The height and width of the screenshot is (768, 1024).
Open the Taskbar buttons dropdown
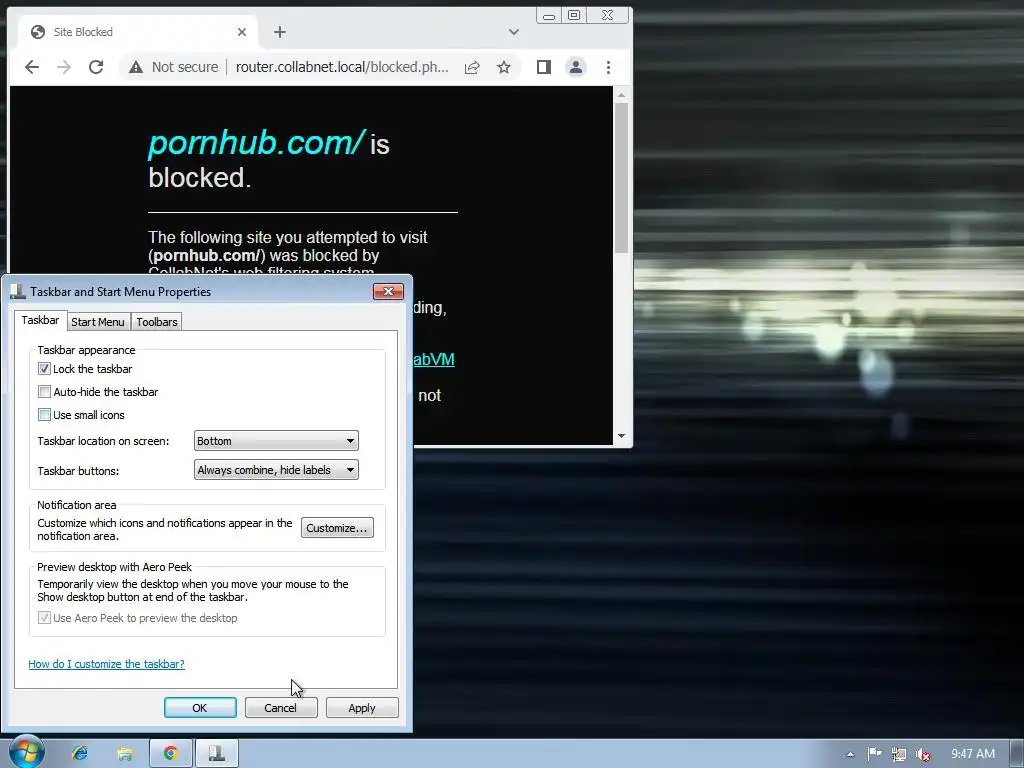276,470
